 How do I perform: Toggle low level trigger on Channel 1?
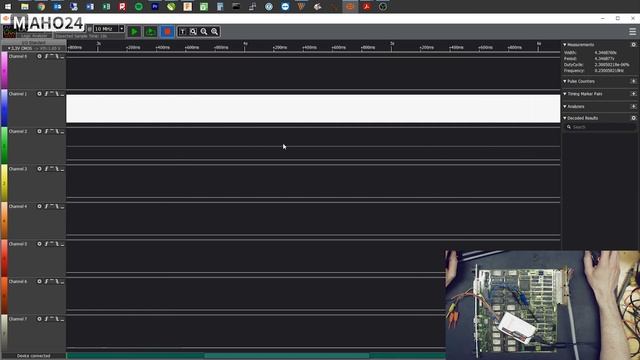tap(62, 94)
